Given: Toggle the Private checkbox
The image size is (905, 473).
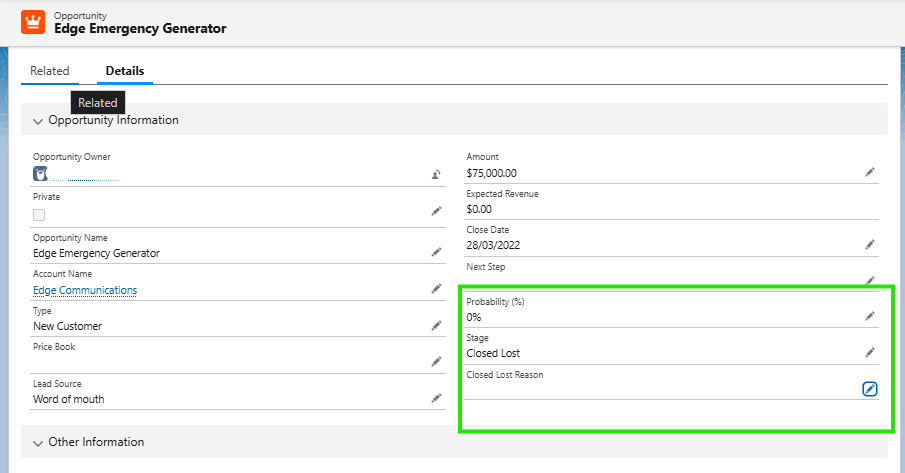Looking at the screenshot, I should pos(39,215).
